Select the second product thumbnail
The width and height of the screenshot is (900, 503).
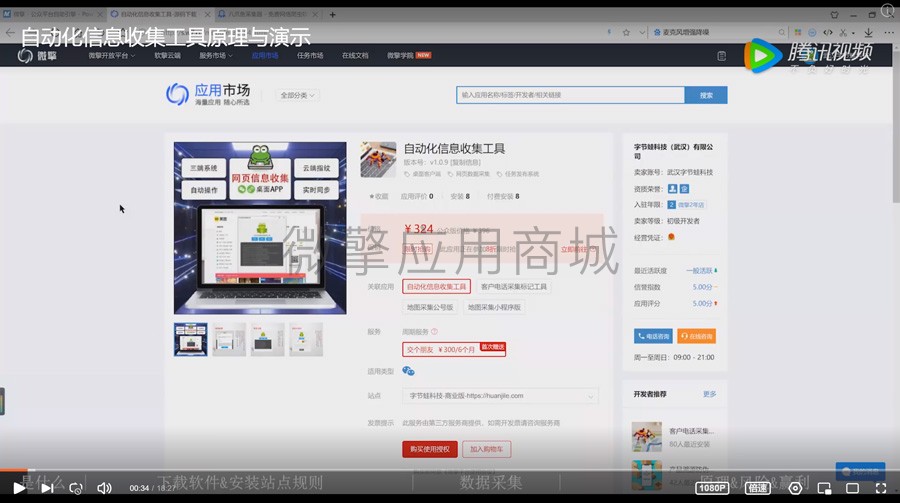[229, 339]
